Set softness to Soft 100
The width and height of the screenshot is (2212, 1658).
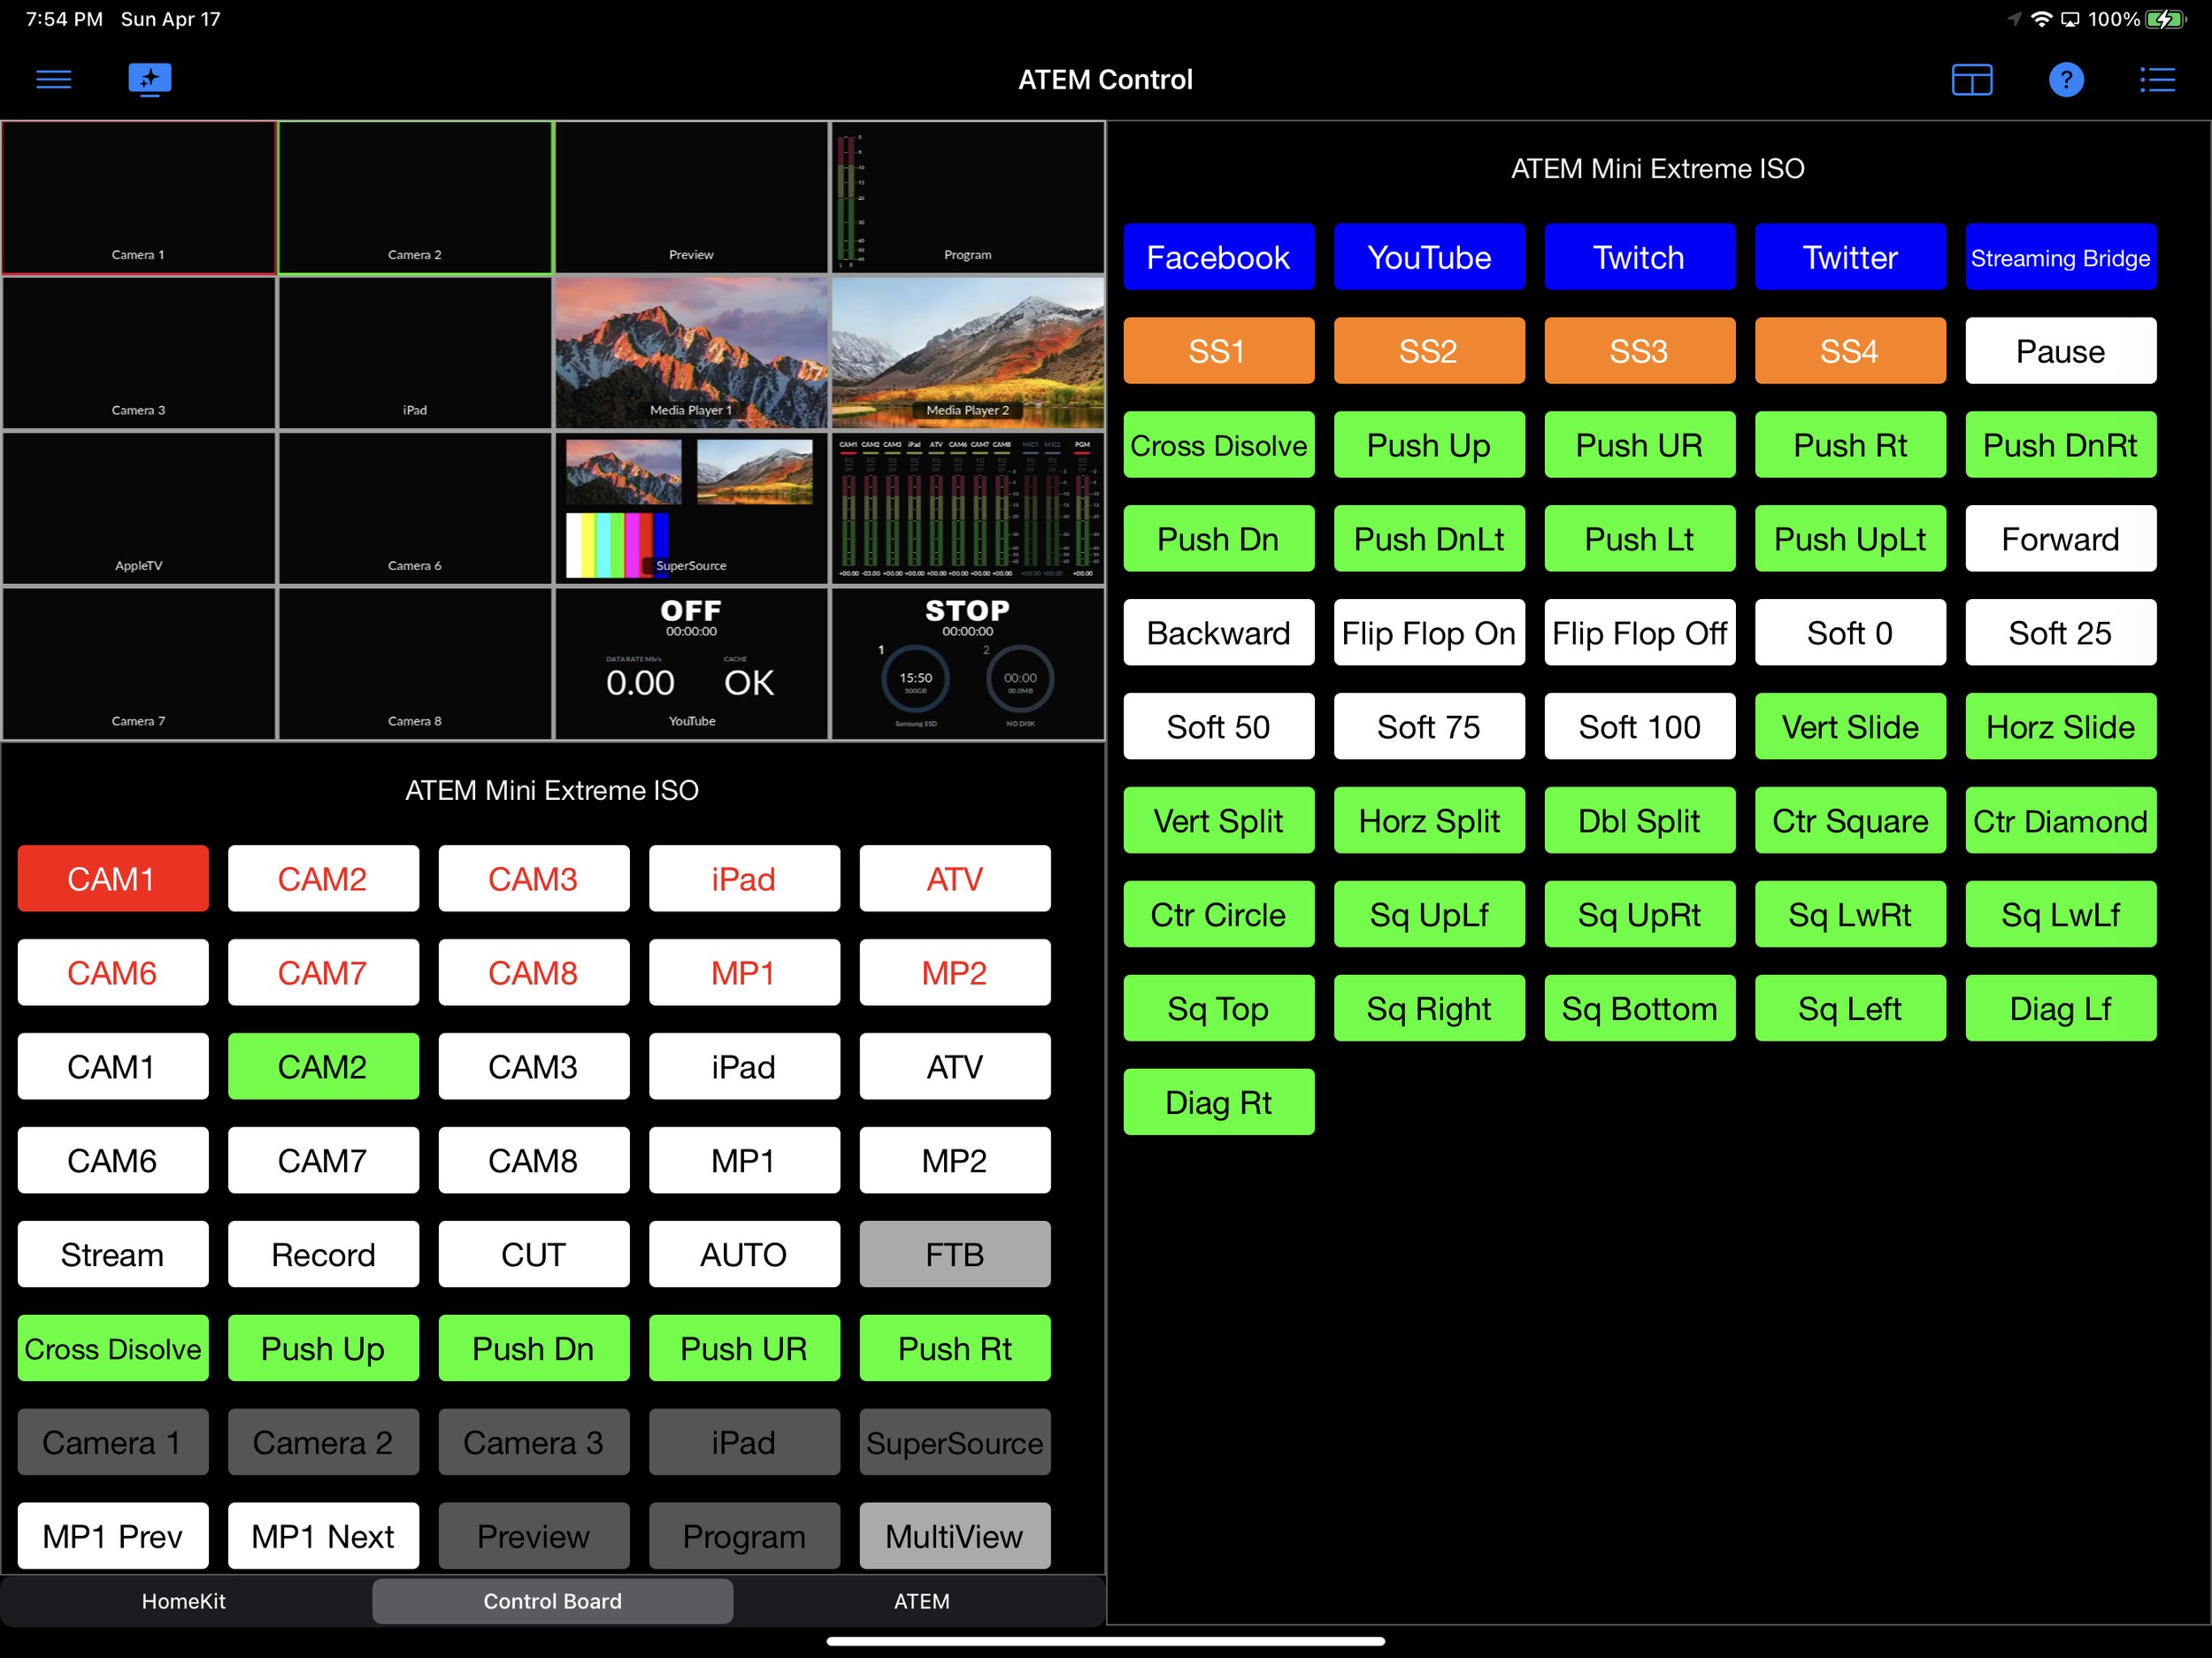[1639, 727]
